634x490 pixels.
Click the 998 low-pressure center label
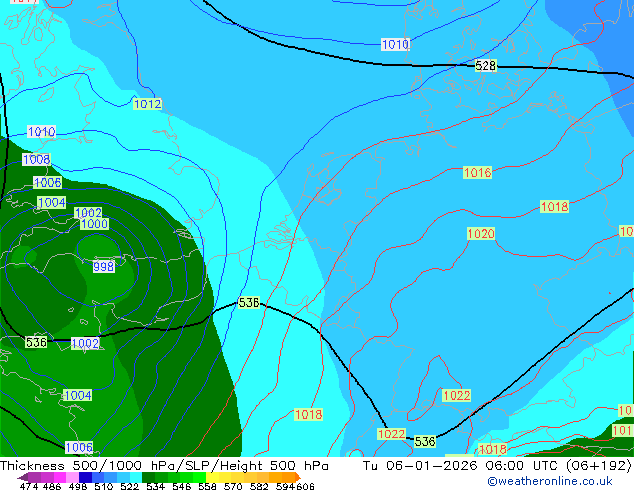pos(104,266)
